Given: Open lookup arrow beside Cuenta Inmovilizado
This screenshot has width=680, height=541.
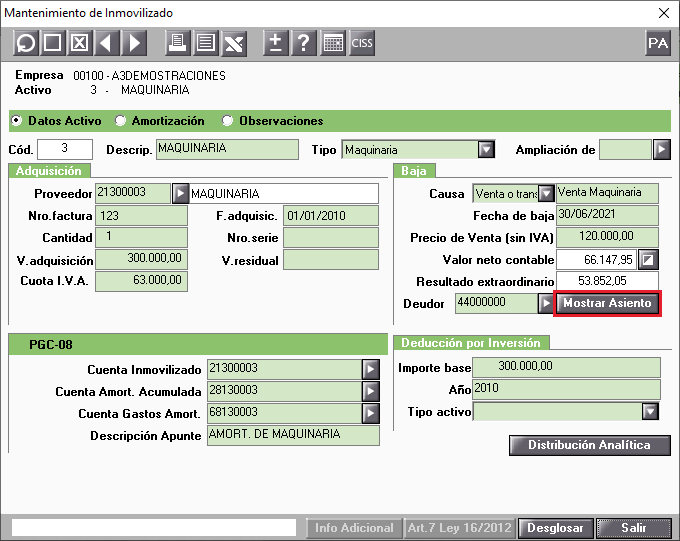Looking at the screenshot, I should 371,369.
